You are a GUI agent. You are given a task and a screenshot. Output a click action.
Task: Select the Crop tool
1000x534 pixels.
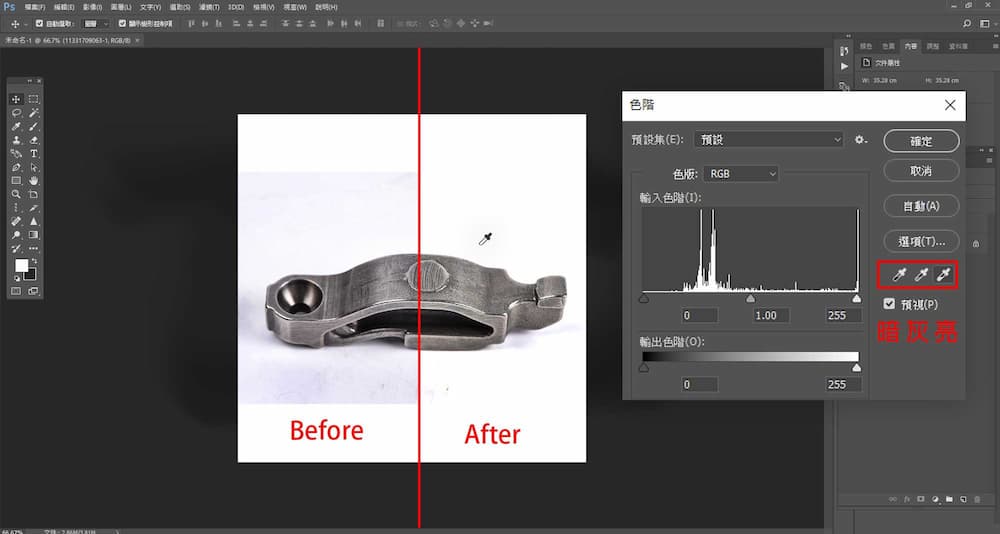(x=33, y=195)
